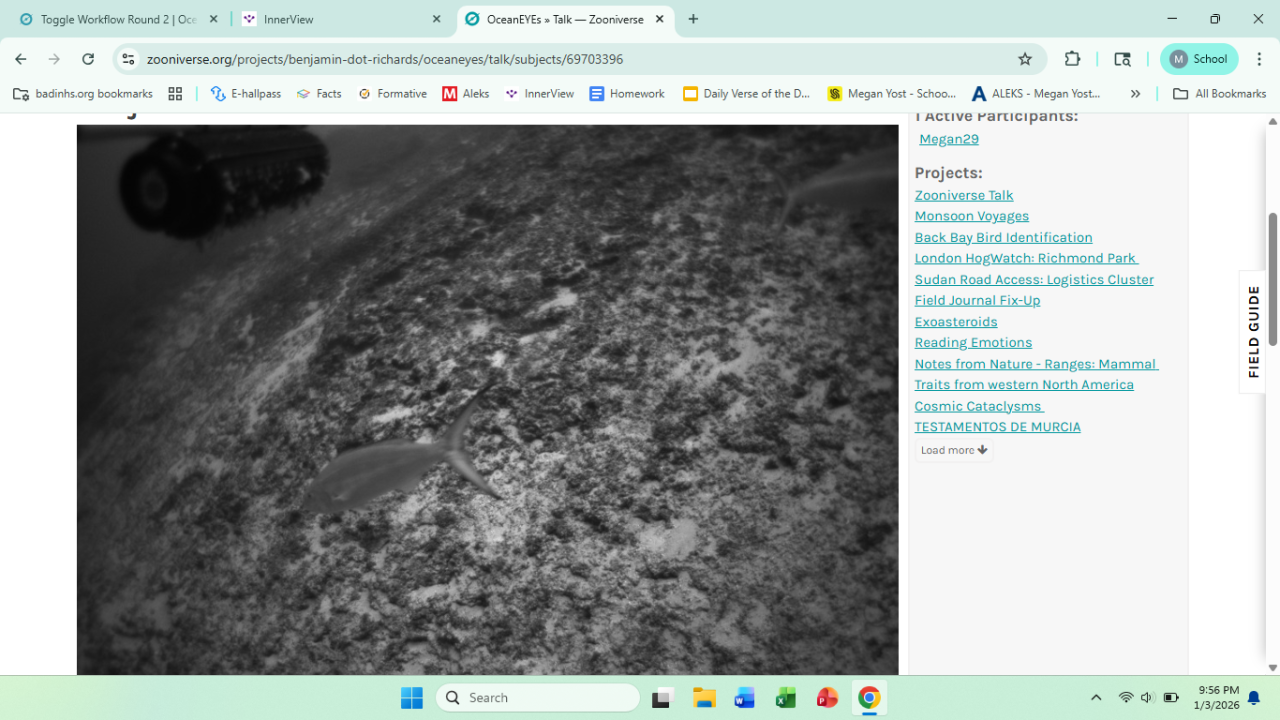Screen dimensions: 1280x720
Task: Open a new tab with the plus button
Action: click(x=693, y=19)
